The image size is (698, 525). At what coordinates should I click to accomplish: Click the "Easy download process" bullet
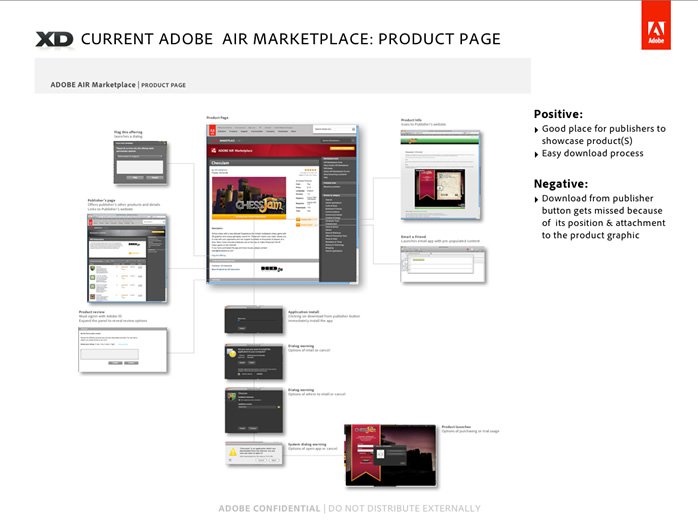[x=592, y=153]
